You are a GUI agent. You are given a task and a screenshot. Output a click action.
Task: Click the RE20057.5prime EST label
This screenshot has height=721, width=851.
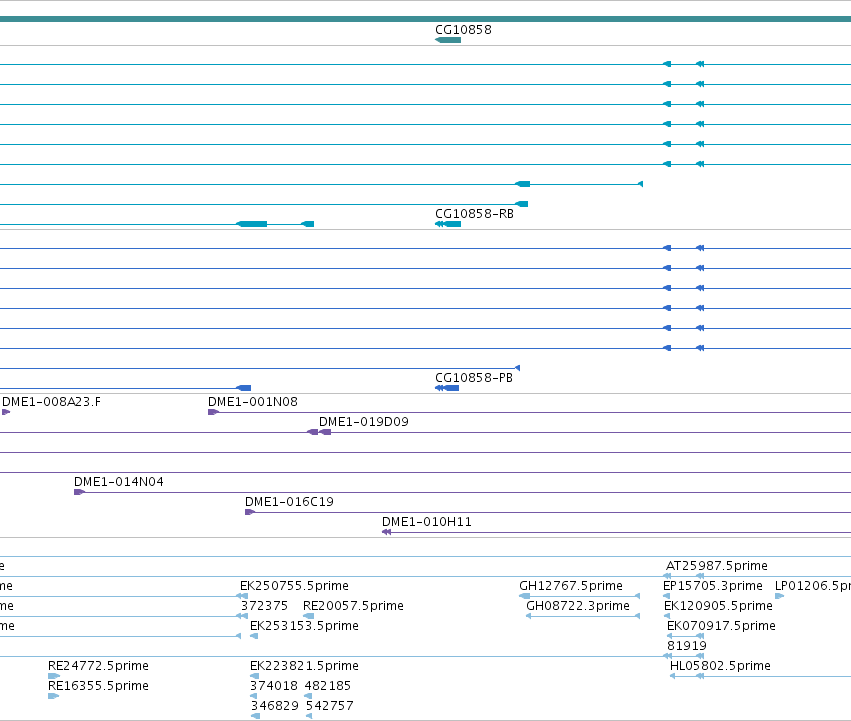coord(353,606)
